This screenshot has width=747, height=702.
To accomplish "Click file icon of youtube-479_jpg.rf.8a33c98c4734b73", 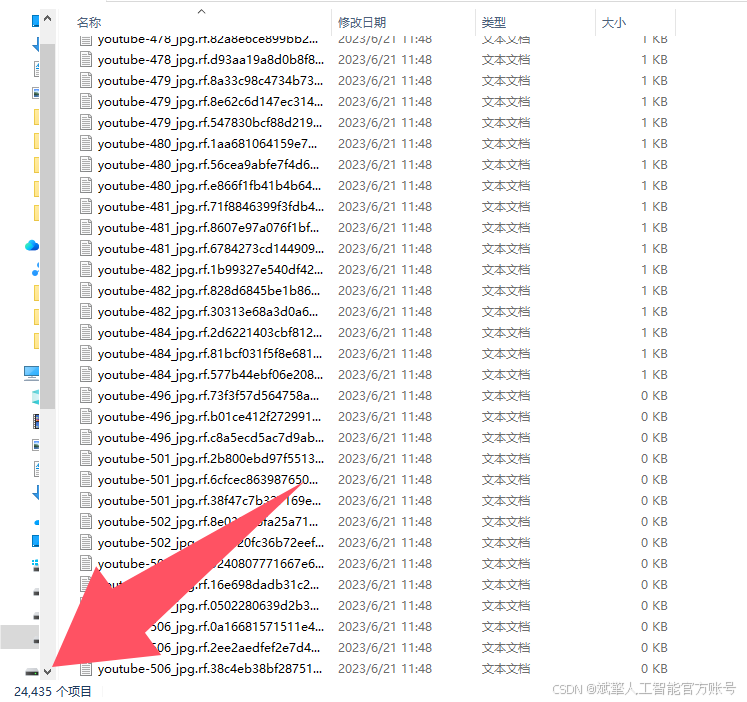I will tap(86, 80).
